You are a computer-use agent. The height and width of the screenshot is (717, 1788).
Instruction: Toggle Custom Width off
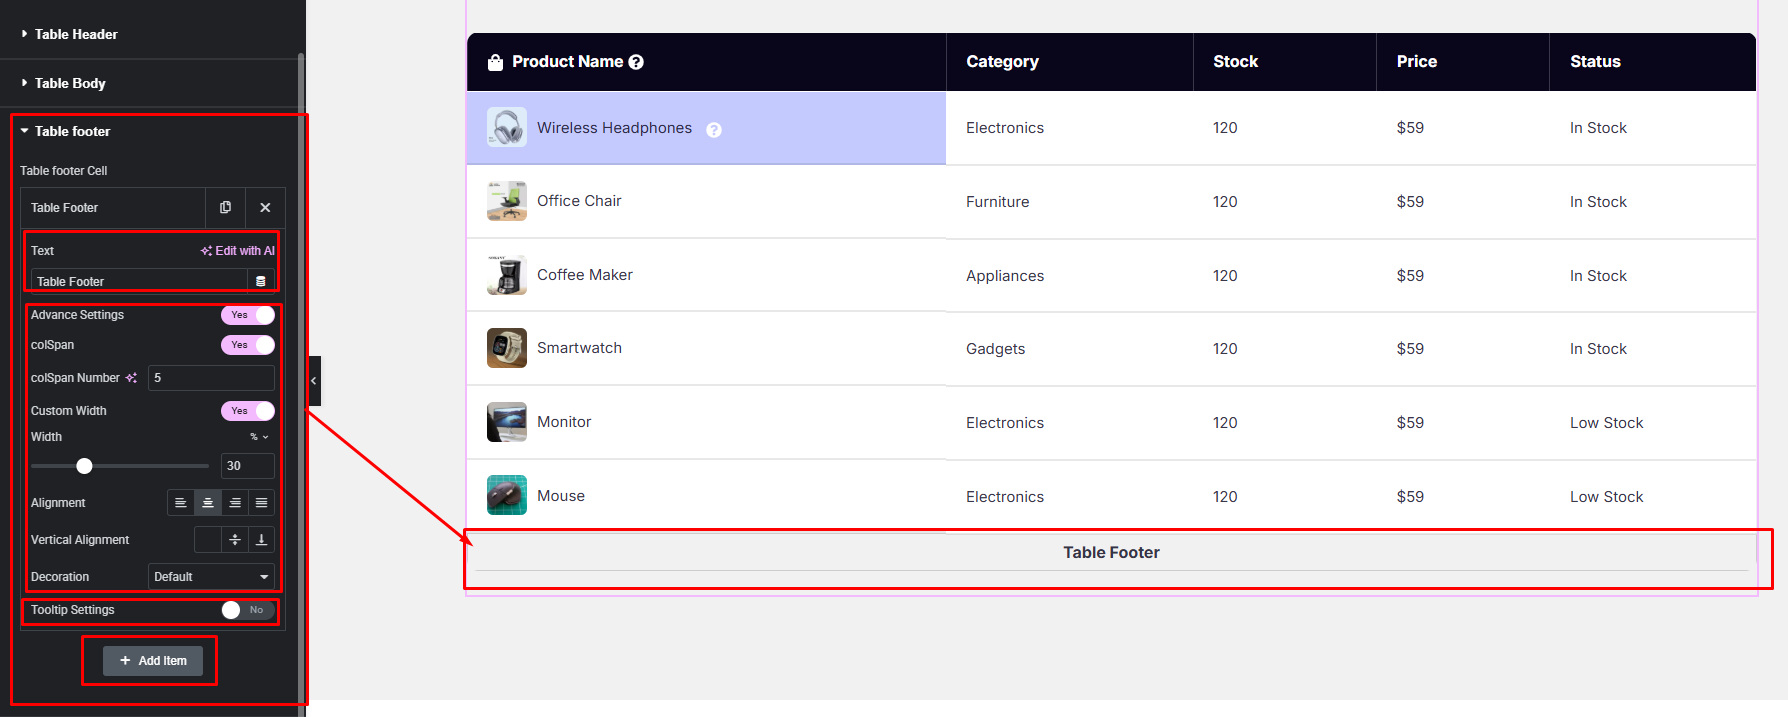pyautogui.click(x=248, y=411)
